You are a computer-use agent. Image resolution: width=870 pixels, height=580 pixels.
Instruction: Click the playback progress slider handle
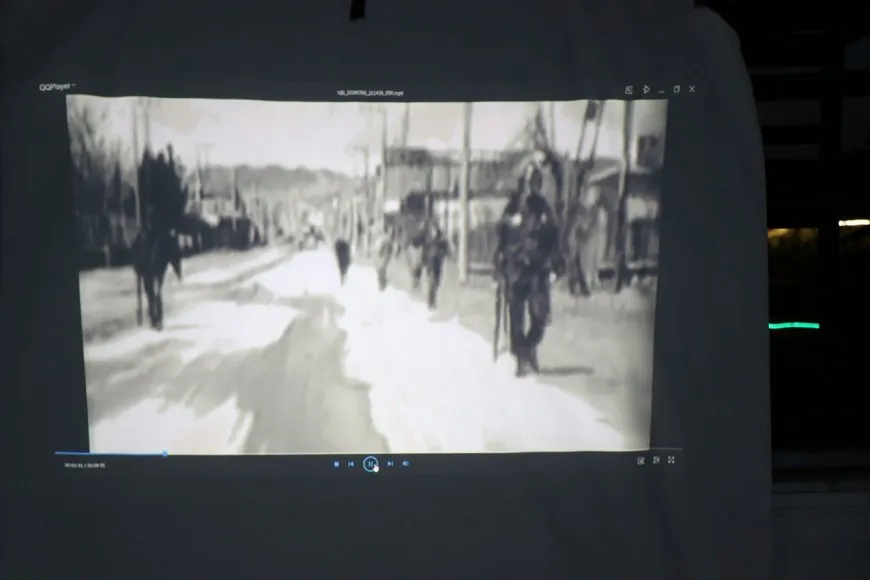pyautogui.click(x=165, y=453)
